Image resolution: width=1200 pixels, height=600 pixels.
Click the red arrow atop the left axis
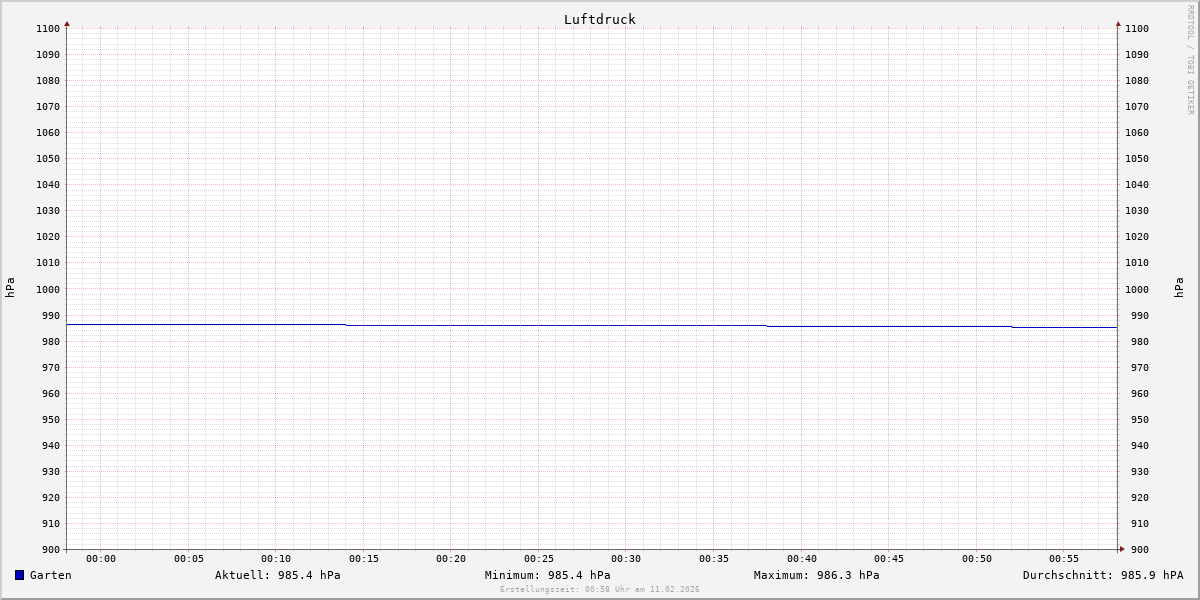pyautogui.click(x=67, y=23)
